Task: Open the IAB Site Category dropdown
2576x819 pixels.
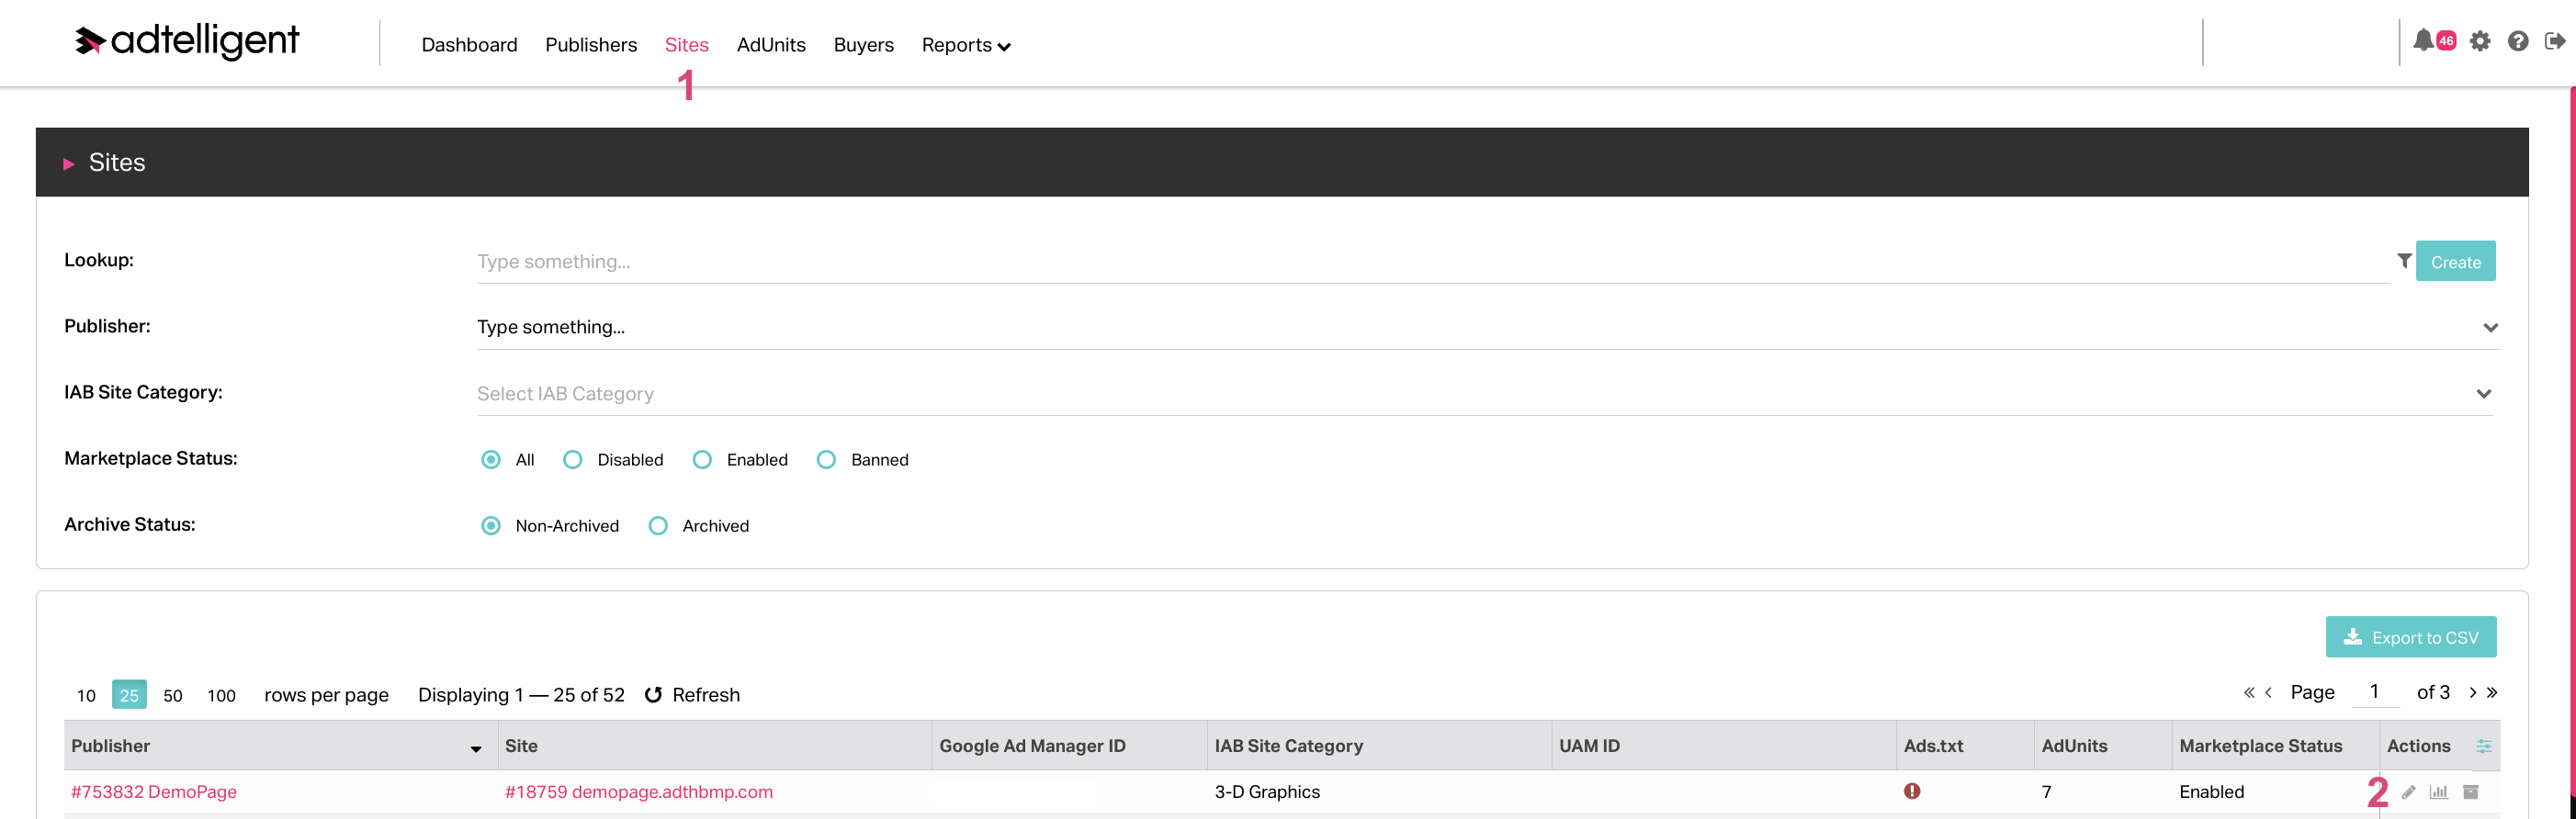Action: (x=1485, y=393)
